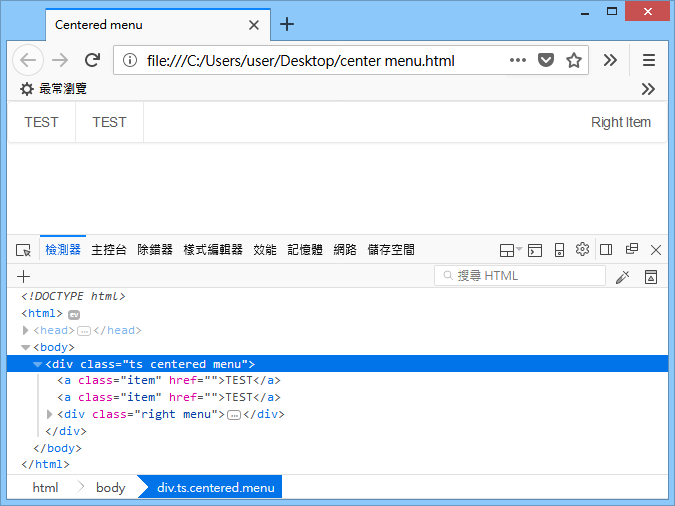
Task: Toggle responsive design mode icon
Action: point(559,250)
